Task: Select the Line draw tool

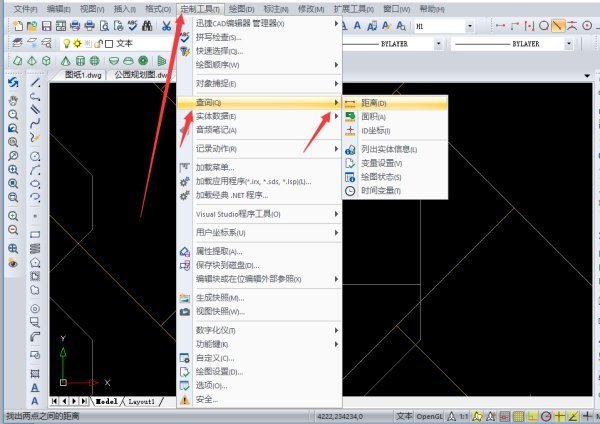Action: coord(35,82)
